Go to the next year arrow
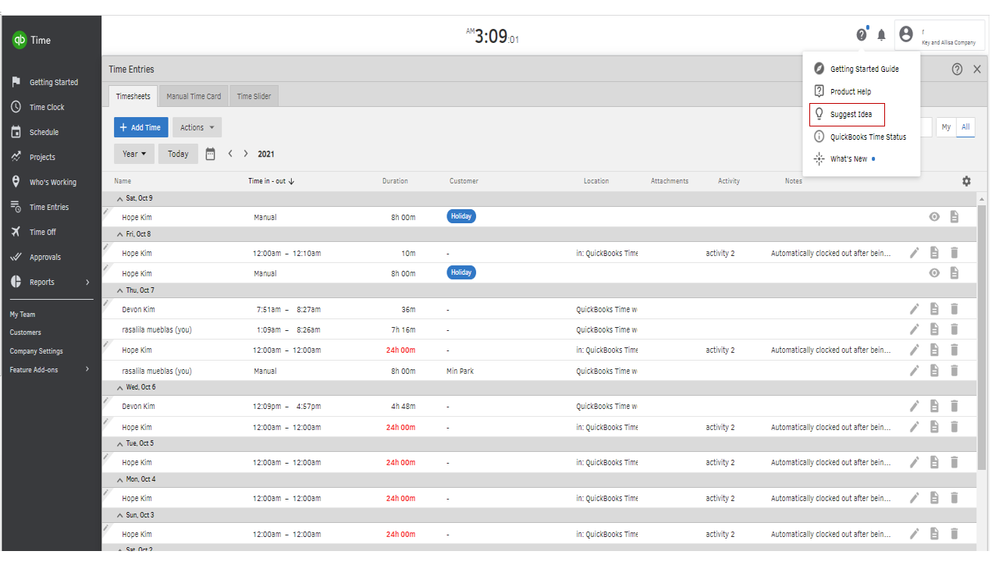The image size is (999, 562). pyautogui.click(x=245, y=154)
